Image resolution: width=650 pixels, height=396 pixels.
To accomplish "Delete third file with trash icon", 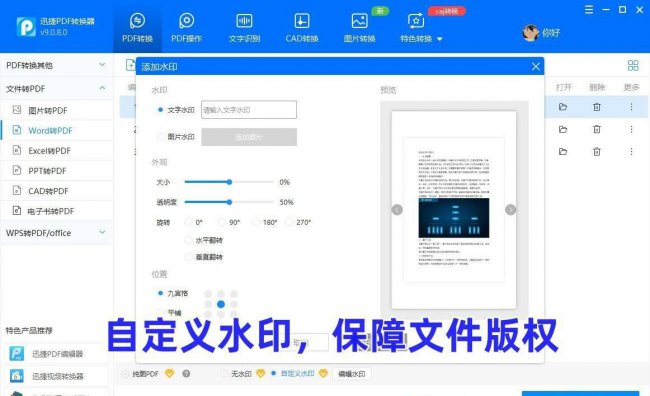I will point(597,151).
